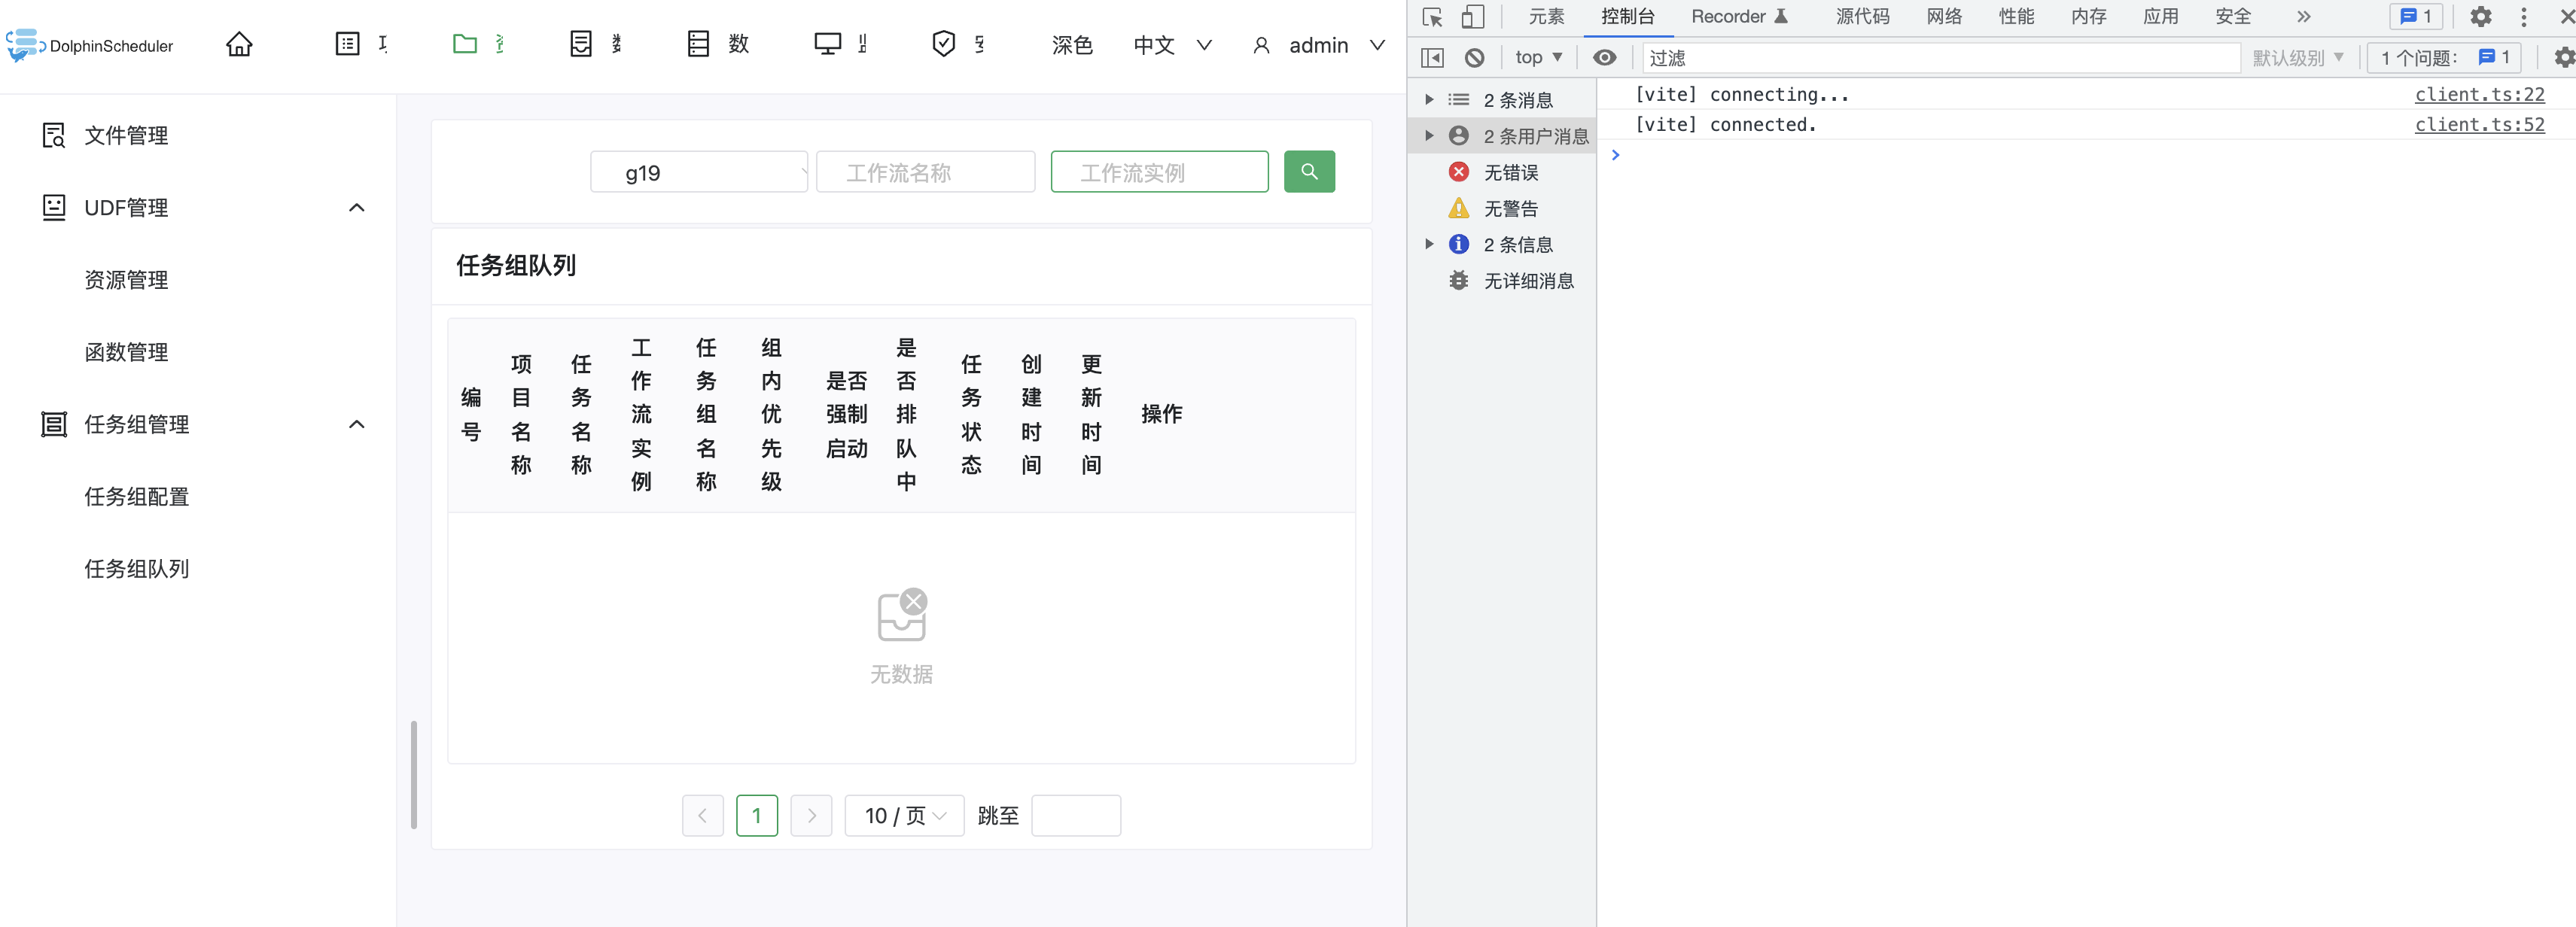Open the green folder resource icon

[465, 44]
